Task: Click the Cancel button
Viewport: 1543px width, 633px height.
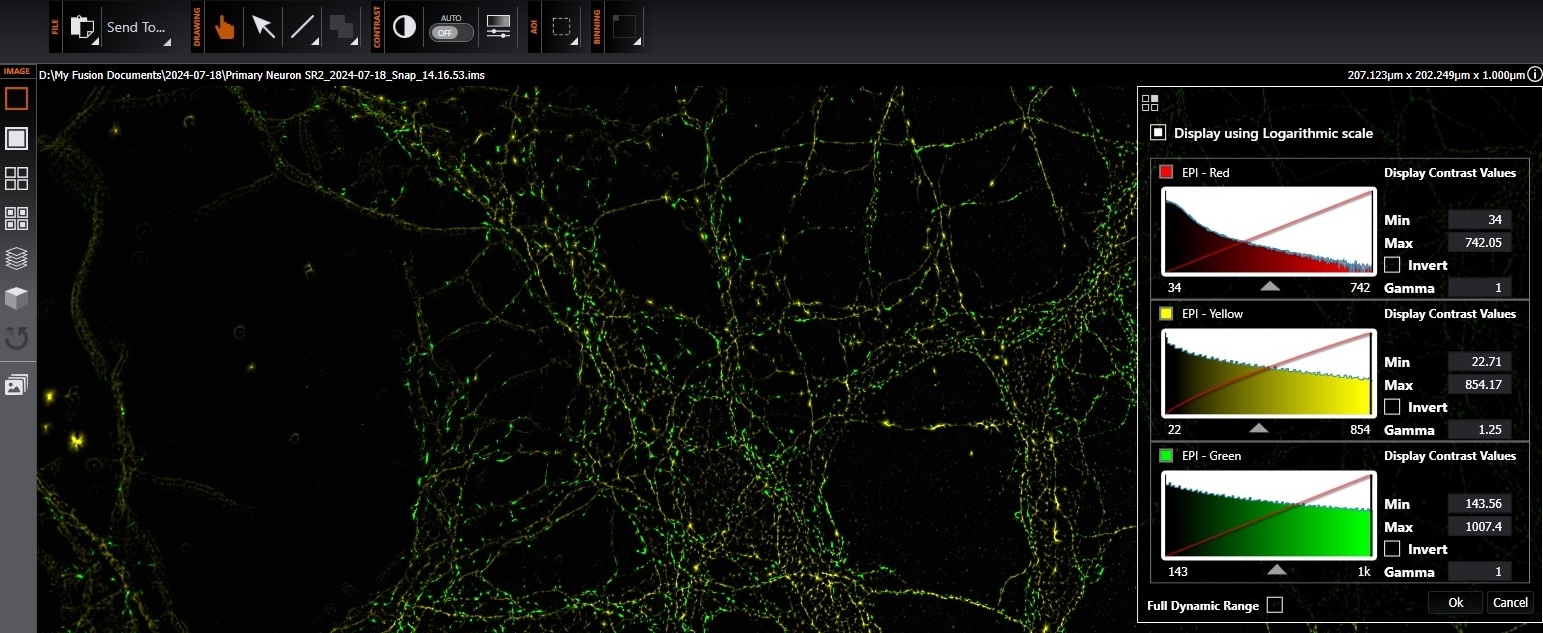Action: tap(1510, 602)
